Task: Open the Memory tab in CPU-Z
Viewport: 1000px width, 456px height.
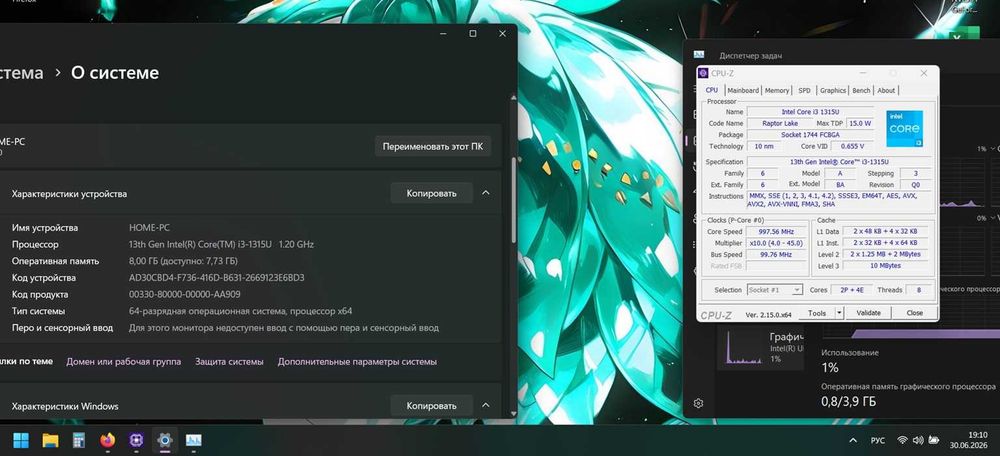Action: click(777, 91)
